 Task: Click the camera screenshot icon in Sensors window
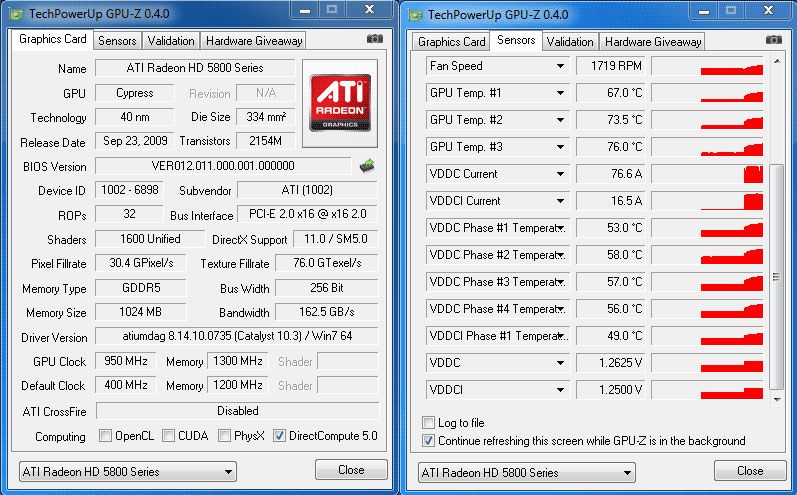[774, 40]
